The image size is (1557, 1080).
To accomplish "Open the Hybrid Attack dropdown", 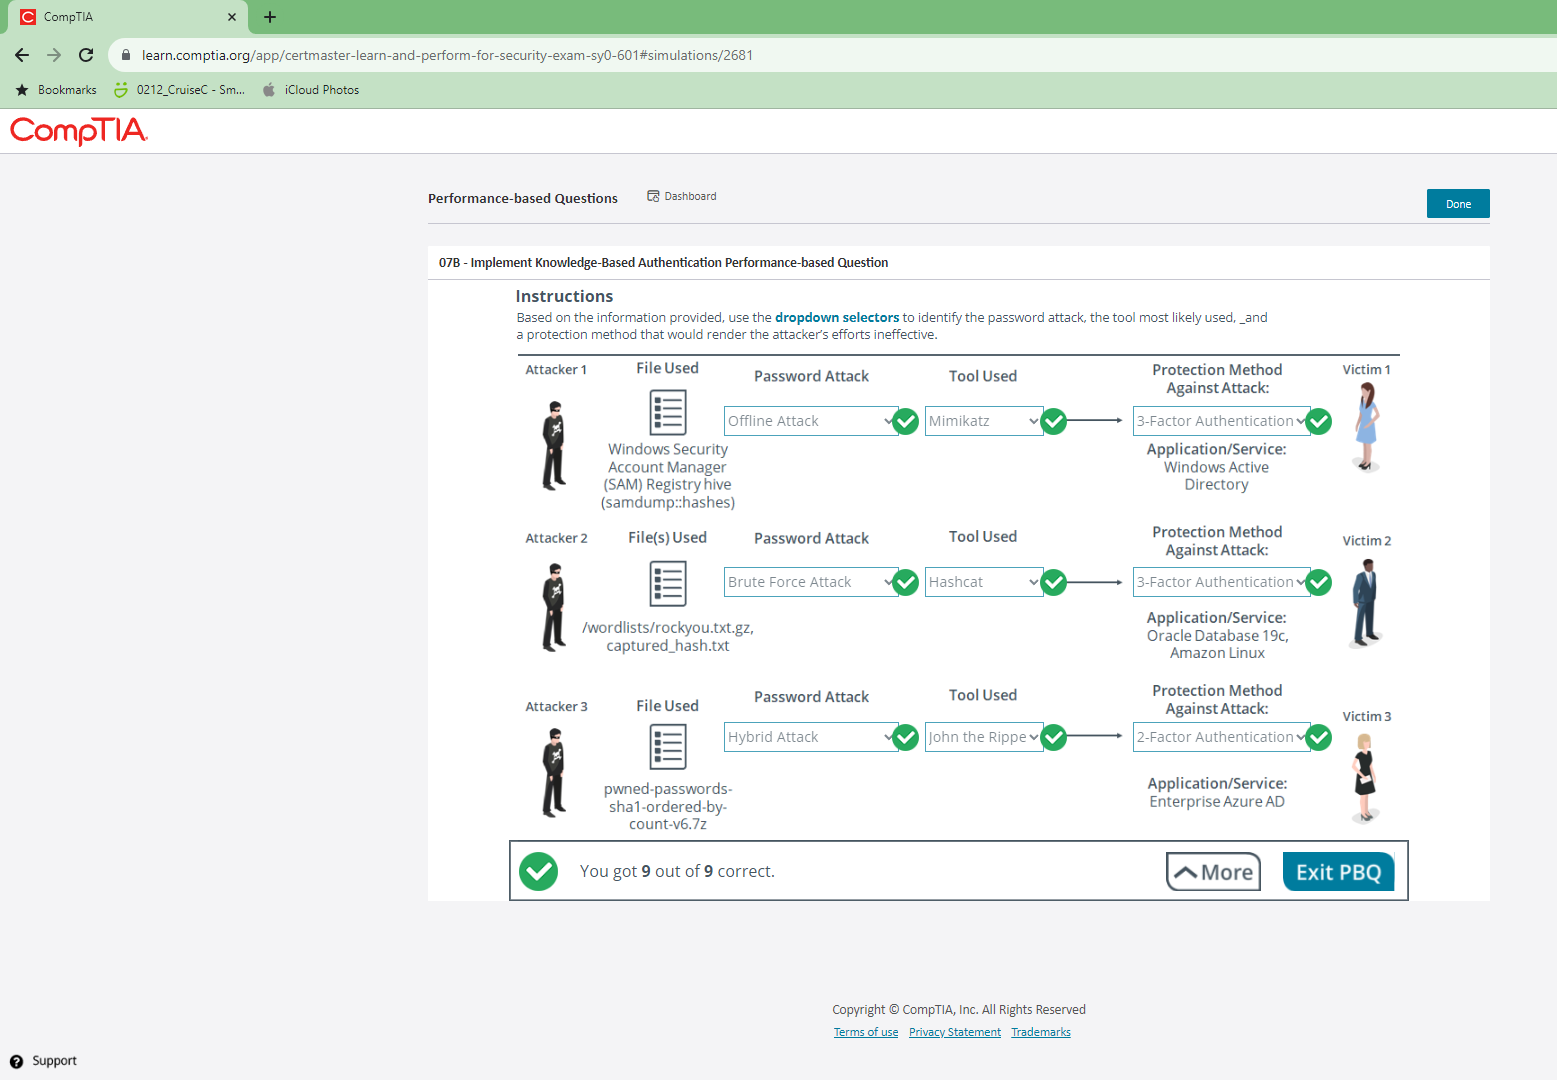I will 809,737.
